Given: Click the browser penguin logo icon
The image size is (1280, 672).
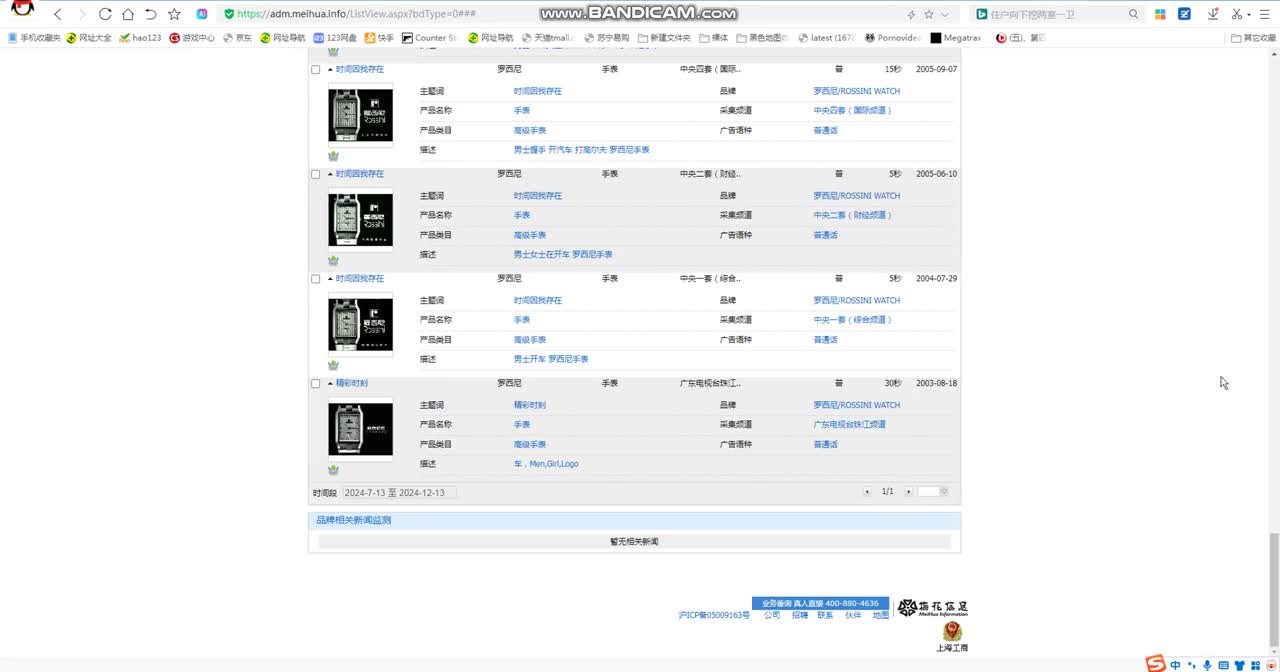Looking at the screenshot, I should 22,9.
